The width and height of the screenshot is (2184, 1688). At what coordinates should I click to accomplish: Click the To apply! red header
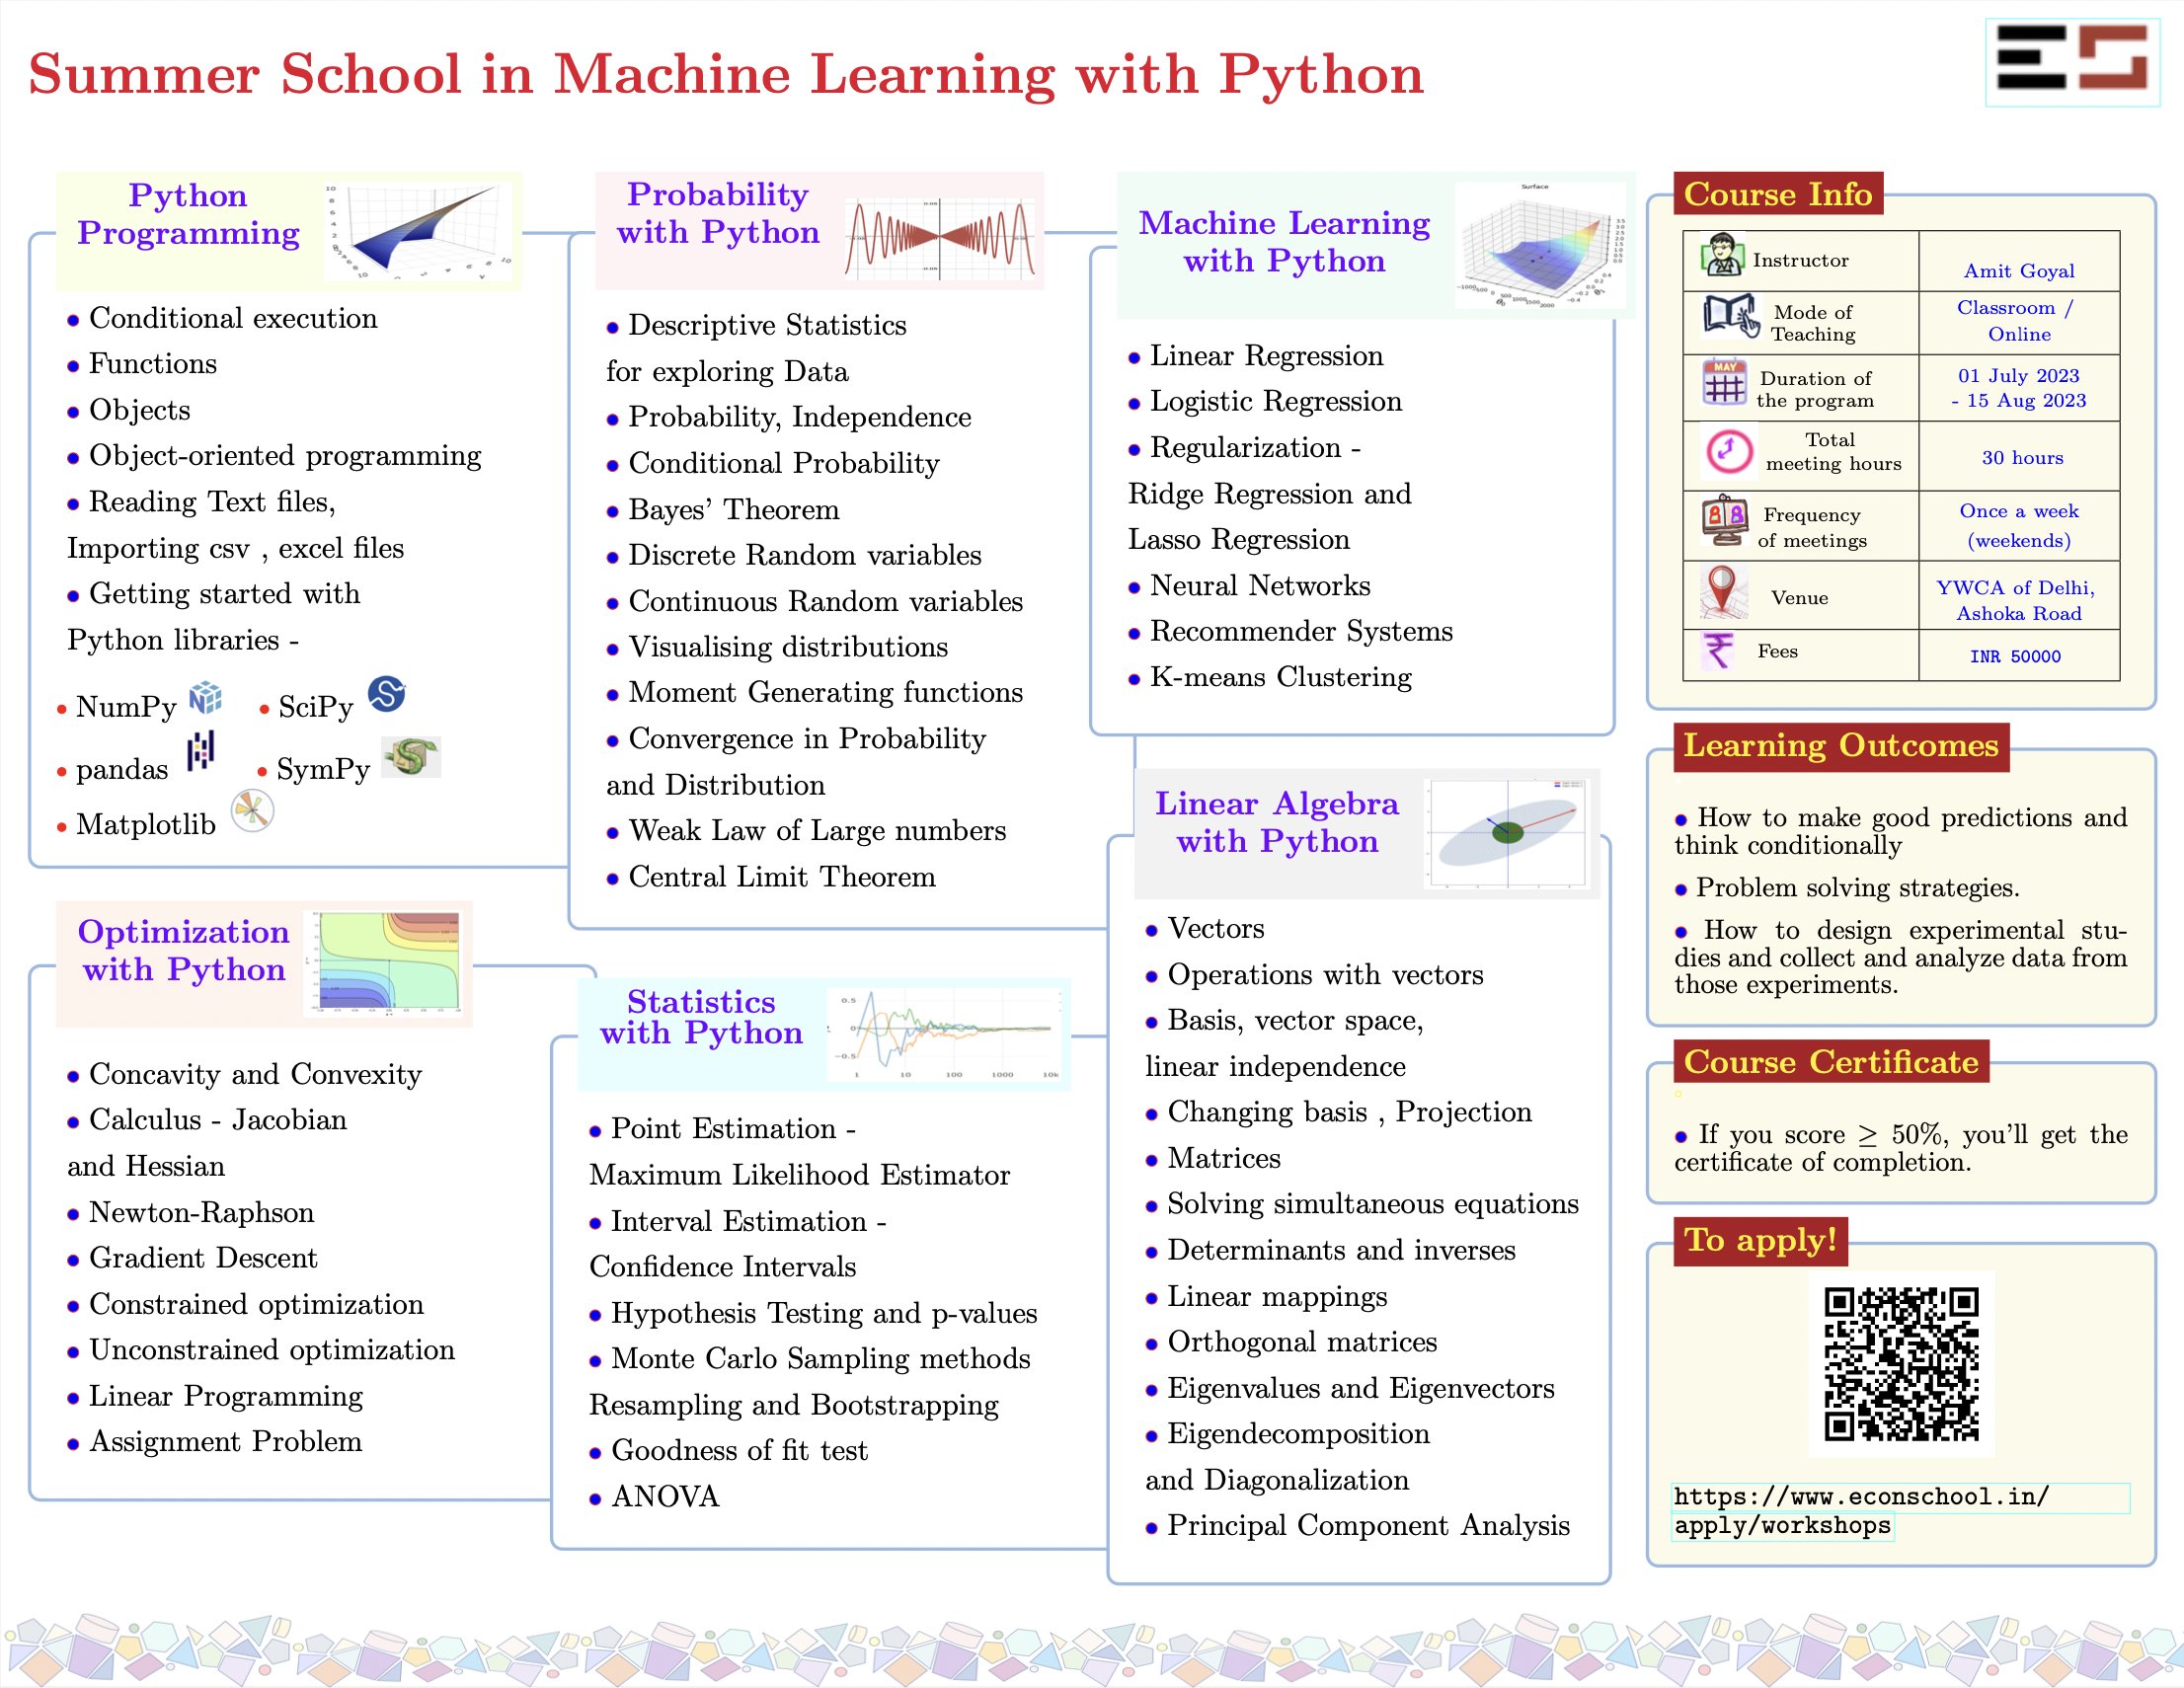(1760, 1240)
